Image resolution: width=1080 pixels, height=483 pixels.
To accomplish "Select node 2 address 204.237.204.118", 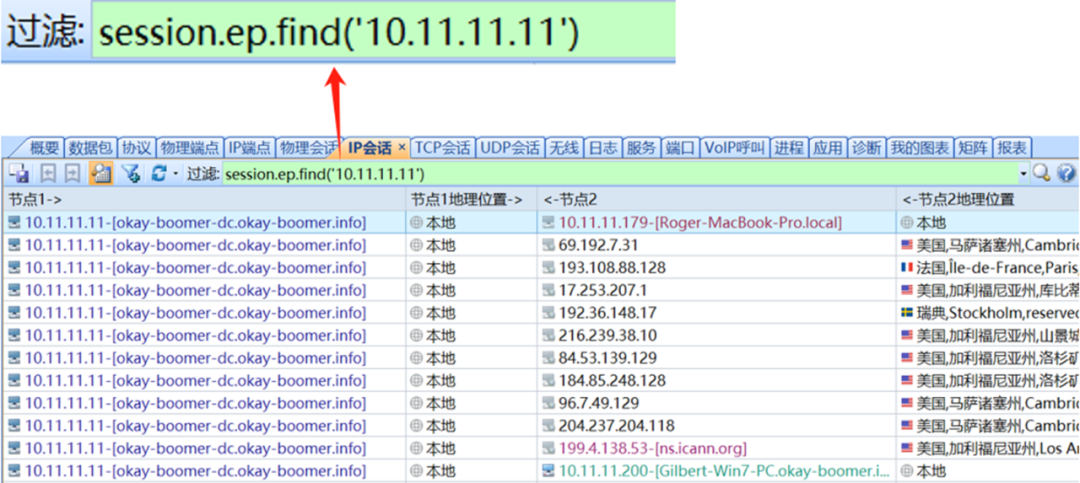I will (616, 426).
